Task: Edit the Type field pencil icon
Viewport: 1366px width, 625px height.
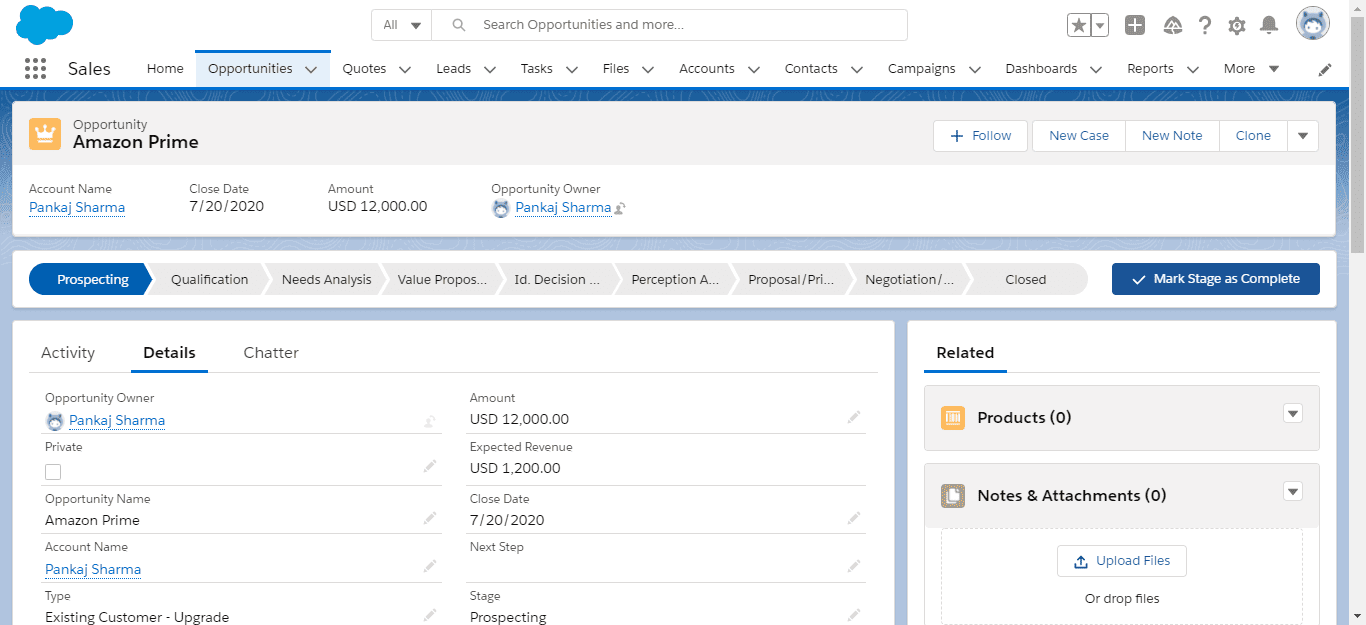Action: (430, 615)
